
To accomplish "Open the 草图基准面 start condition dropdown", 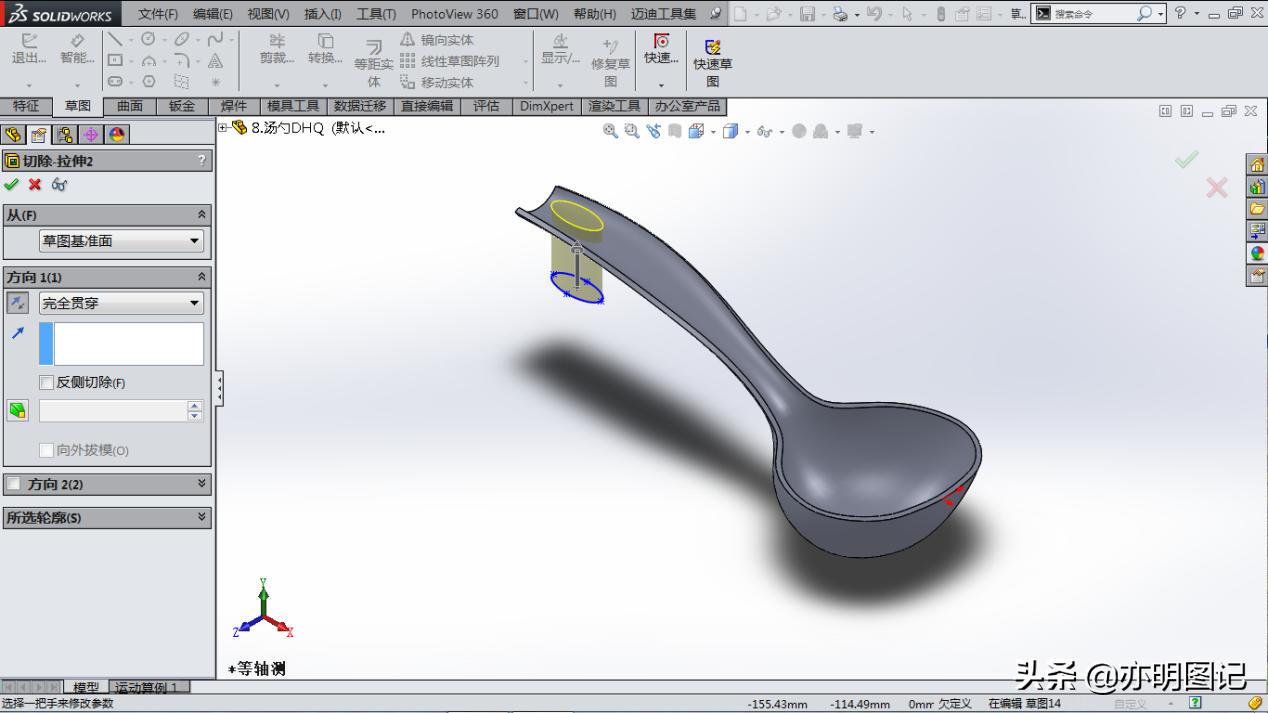I will 193,240.
